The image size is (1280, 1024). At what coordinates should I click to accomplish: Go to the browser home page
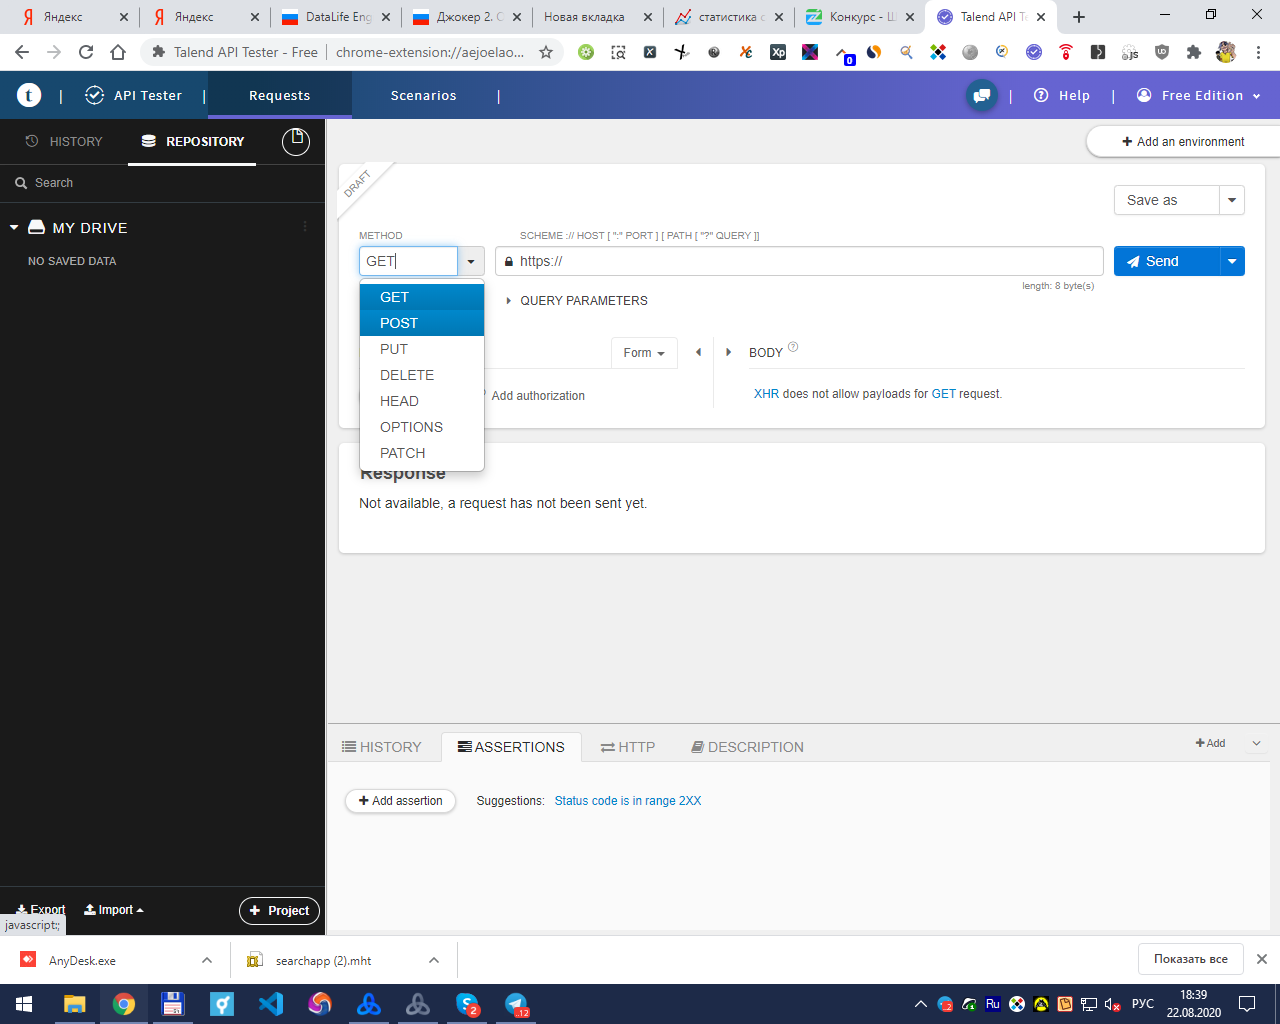coord(118,52)
